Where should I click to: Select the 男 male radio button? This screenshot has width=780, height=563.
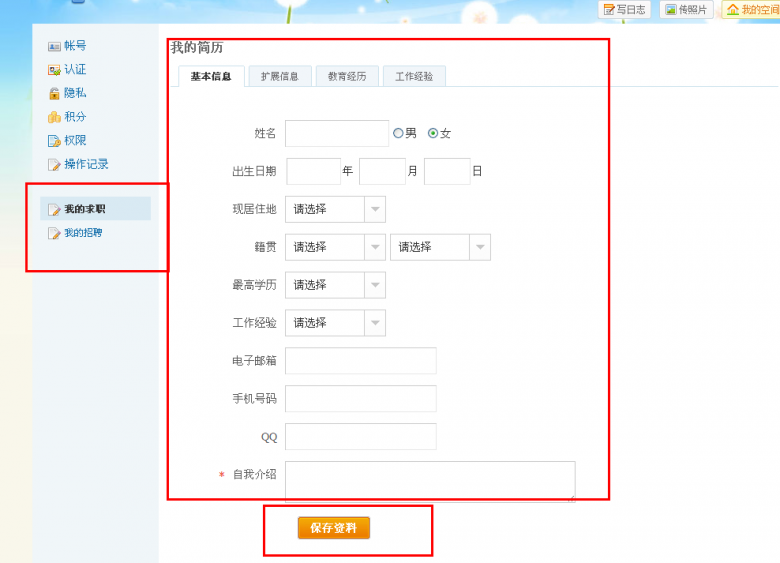coord(398,133)
